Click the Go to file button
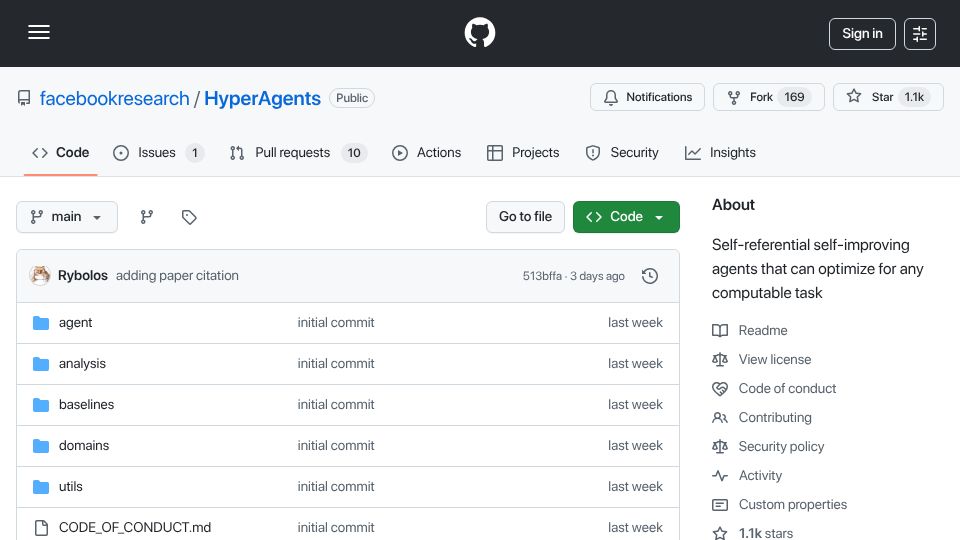 pyautogui.click(x=525, y=217)
